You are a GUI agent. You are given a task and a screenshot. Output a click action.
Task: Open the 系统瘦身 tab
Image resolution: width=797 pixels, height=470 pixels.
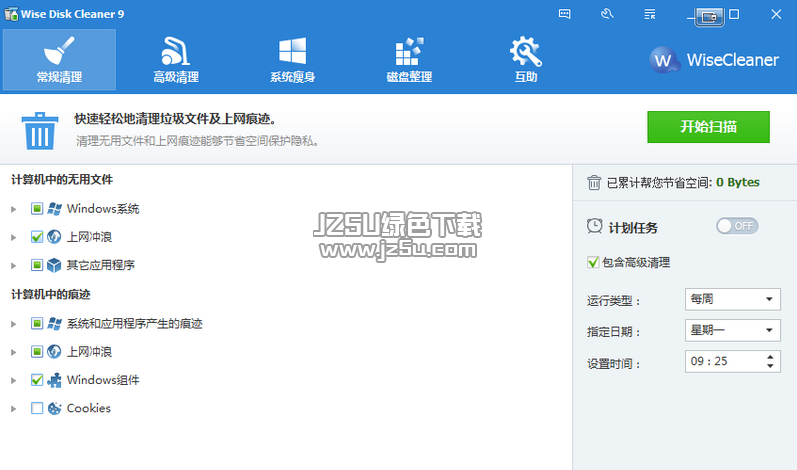pyautogui.click(x=293, y=60)
